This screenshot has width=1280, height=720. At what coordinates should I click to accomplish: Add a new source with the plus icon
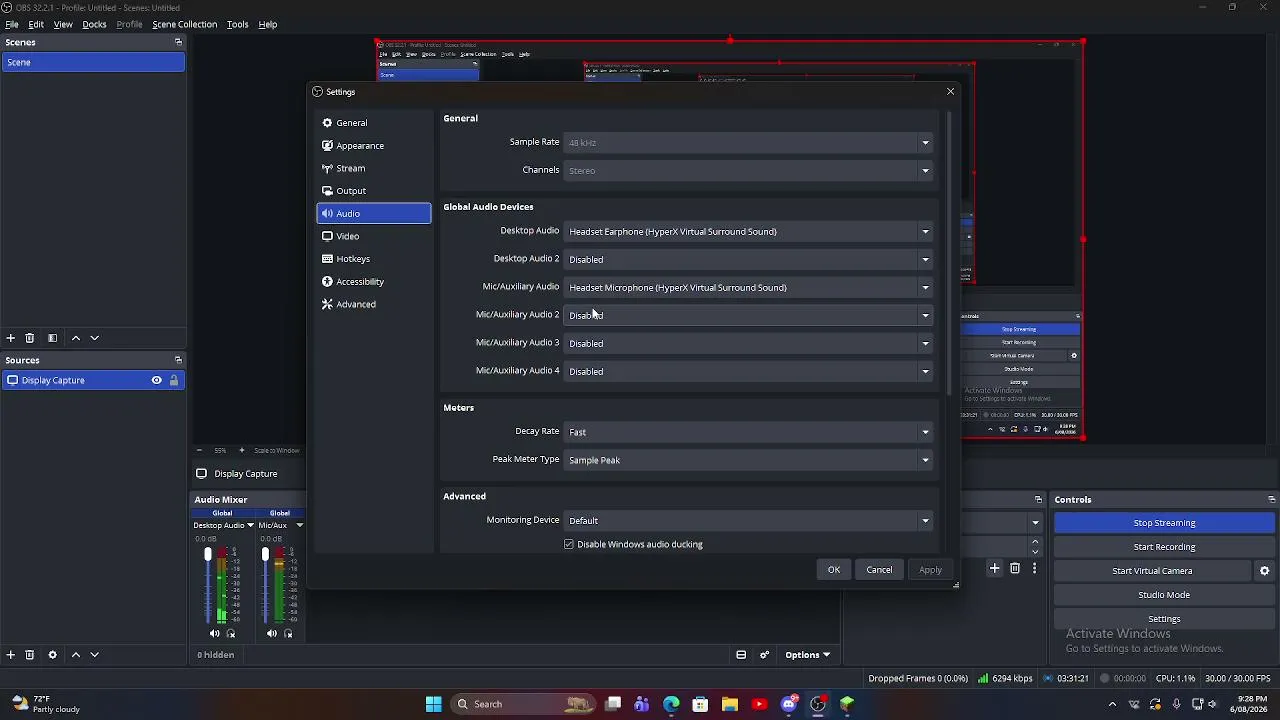10,655
